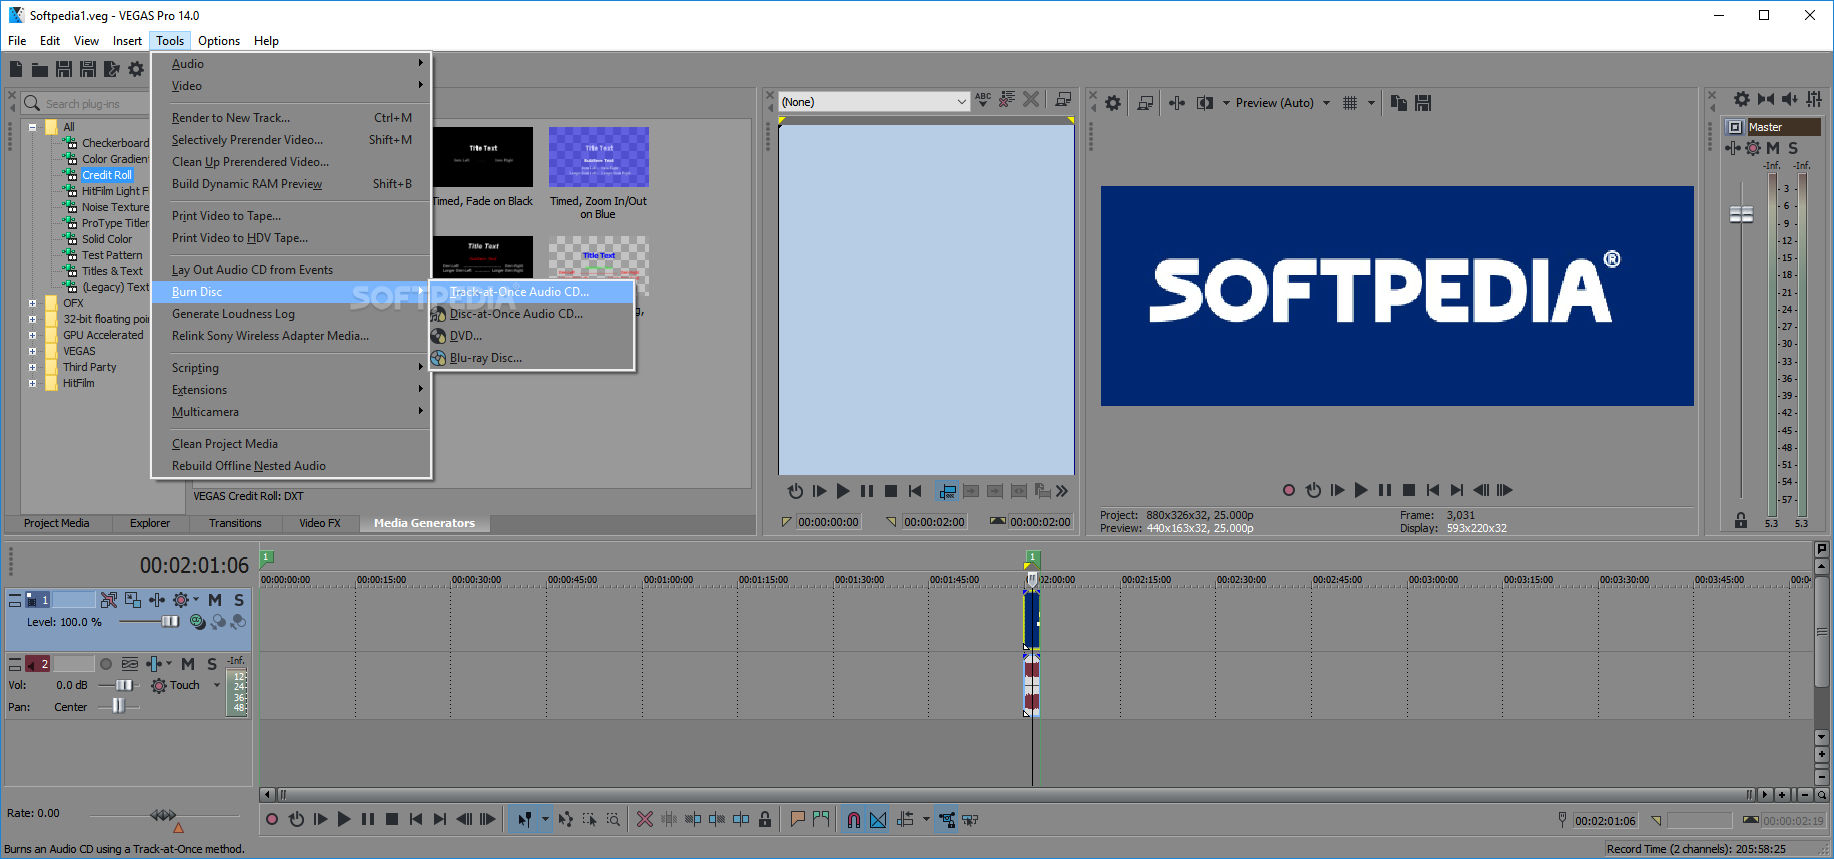Adjust audio track 2 Vol slider

(x=123, y=685)
